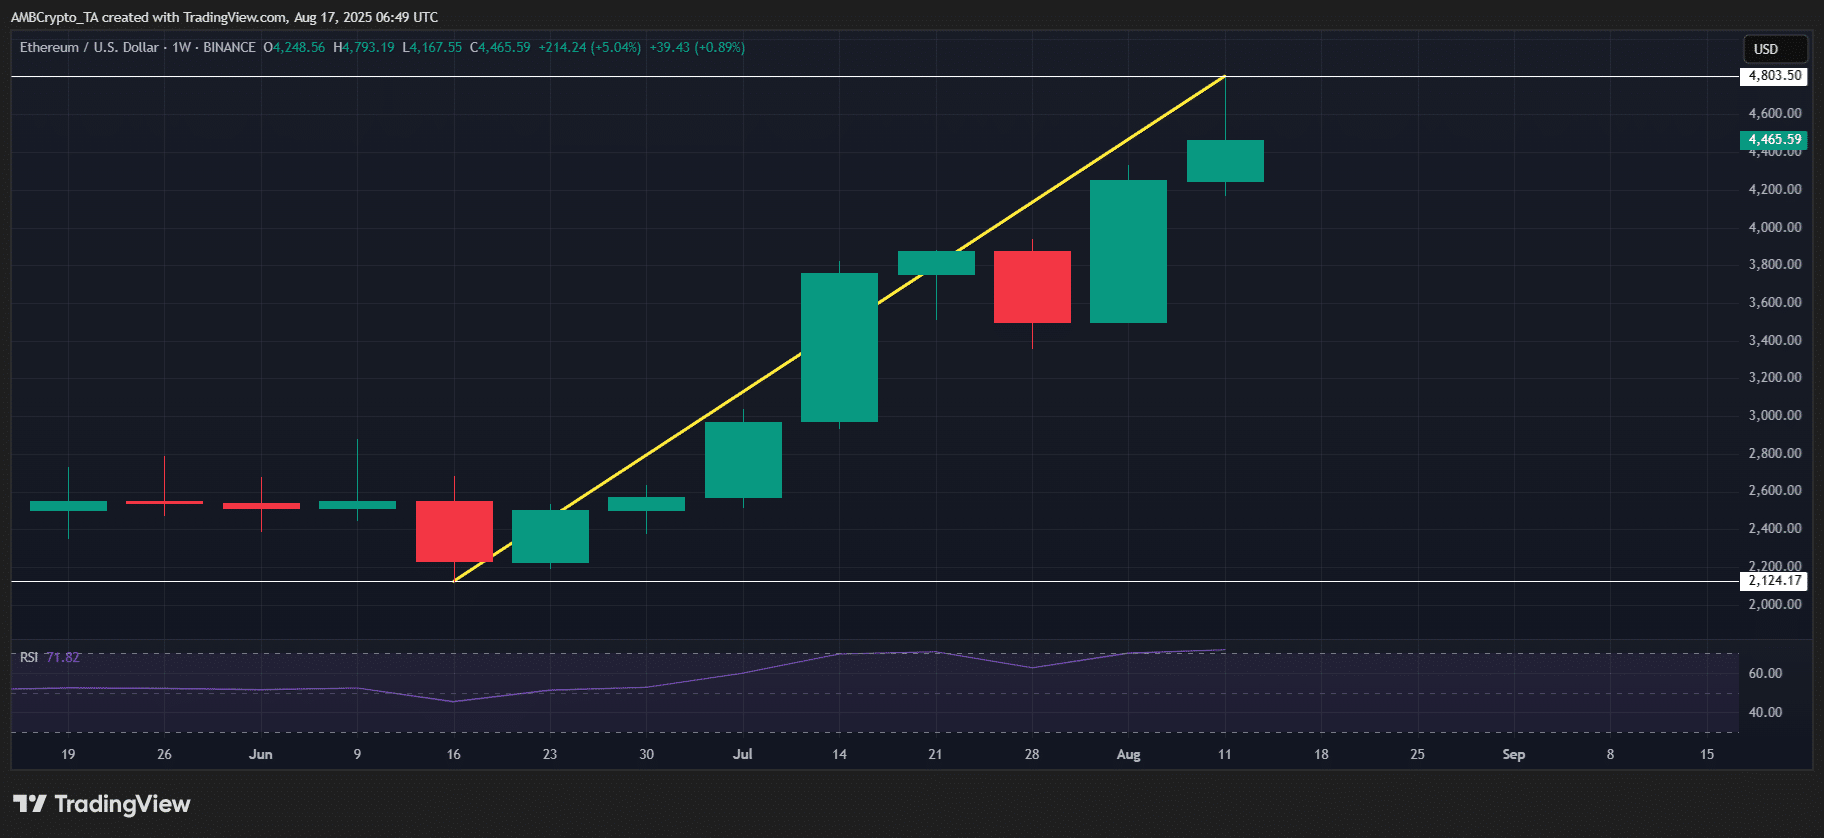1824x838 pixels.
Task: Click the 60.00 level on RSI scale
Action: tap(1765, 673)
